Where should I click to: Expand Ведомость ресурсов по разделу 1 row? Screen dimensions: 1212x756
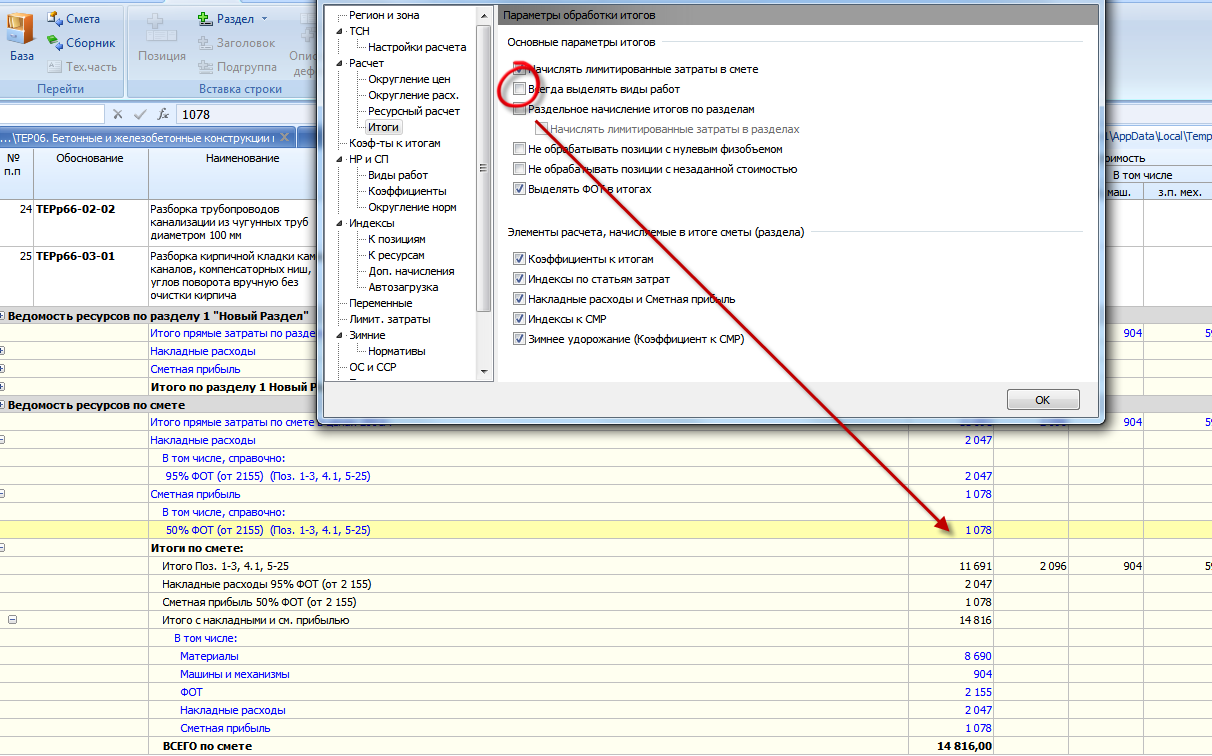tap(3, 316)
